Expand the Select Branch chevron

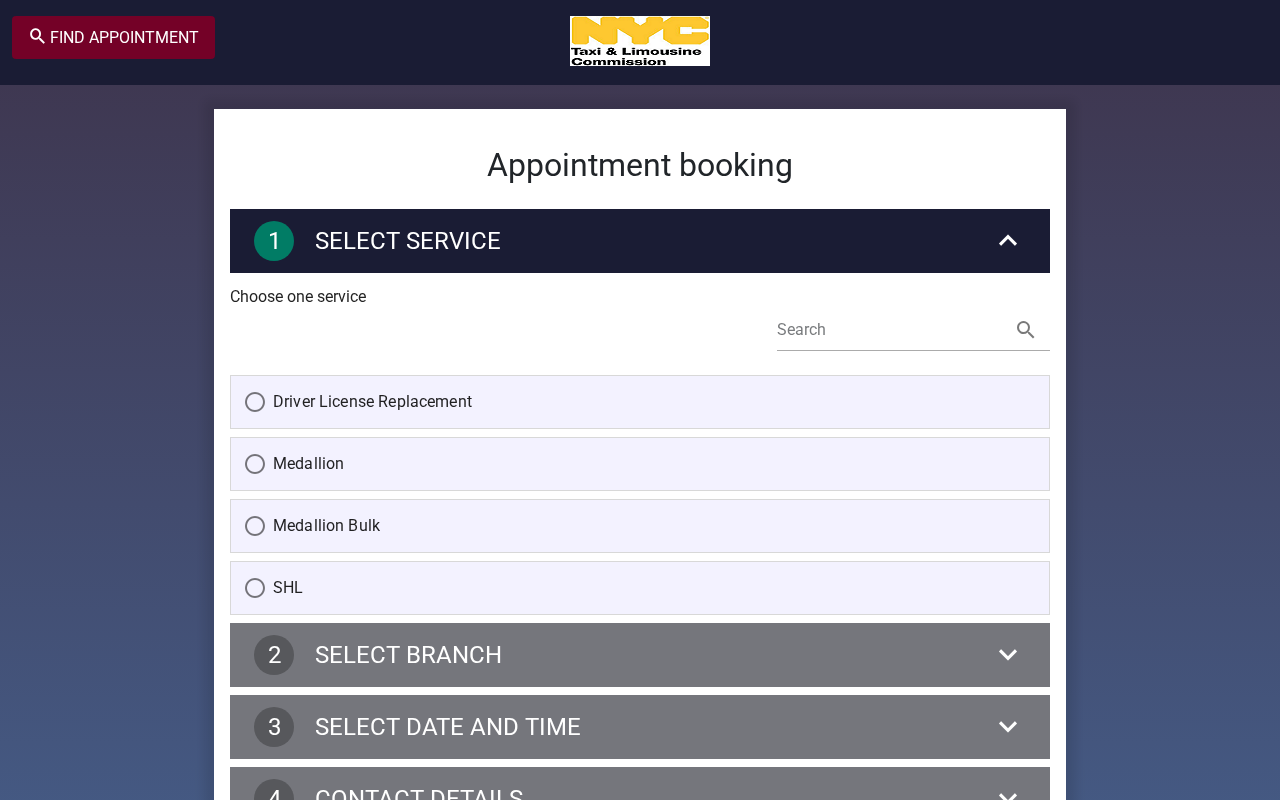1008,655
